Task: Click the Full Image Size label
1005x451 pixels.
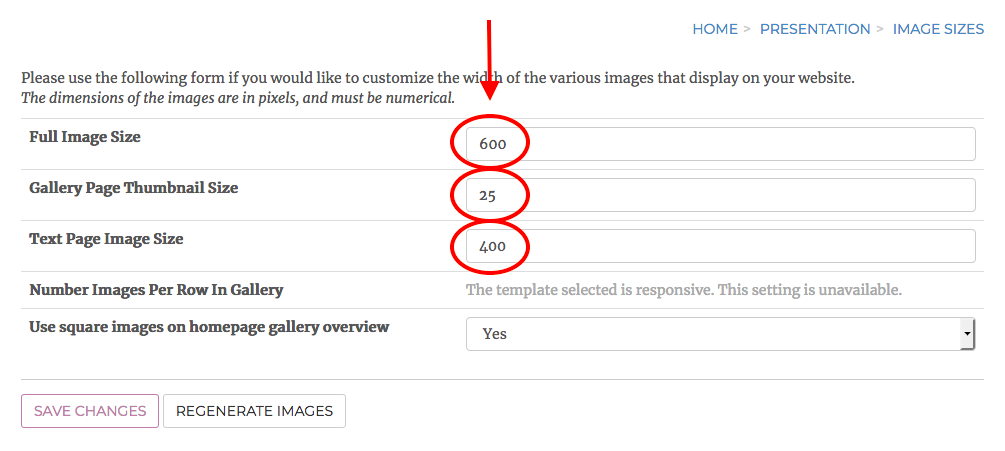Action: click(85, 137)
